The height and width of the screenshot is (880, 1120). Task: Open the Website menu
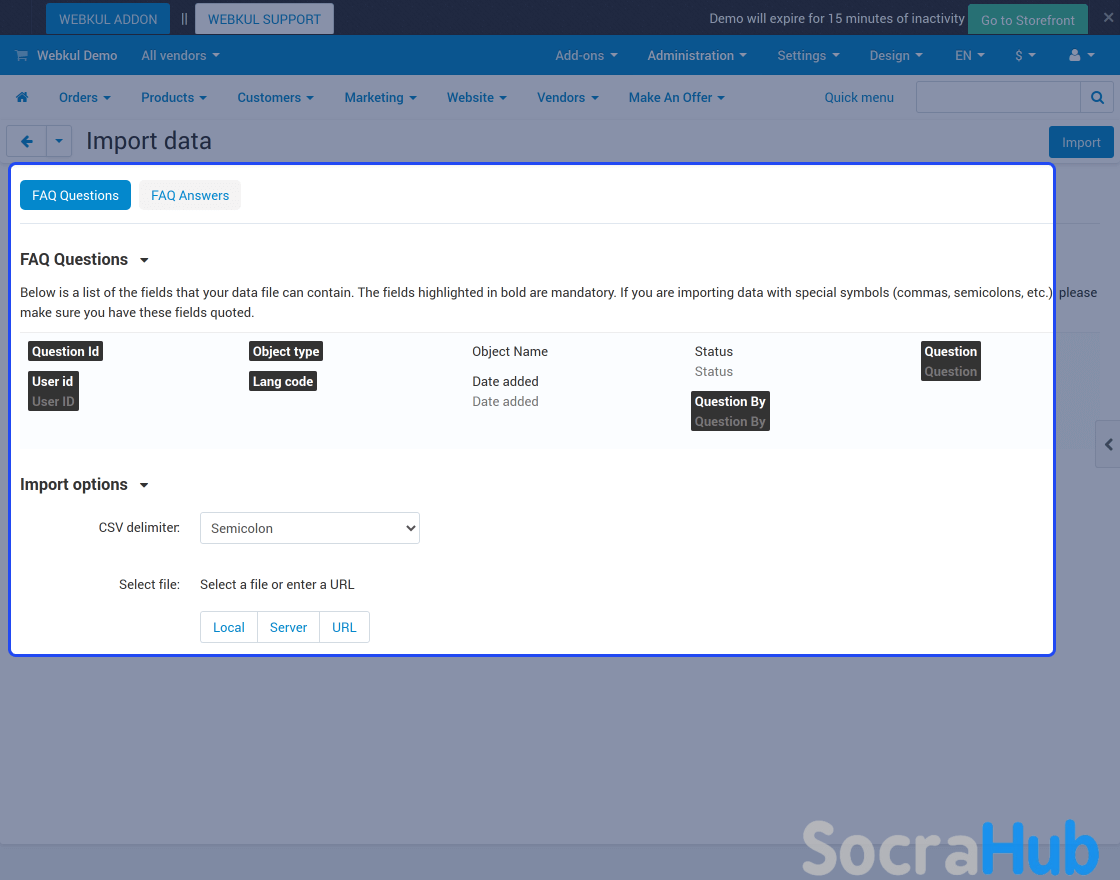pos(476,97)
